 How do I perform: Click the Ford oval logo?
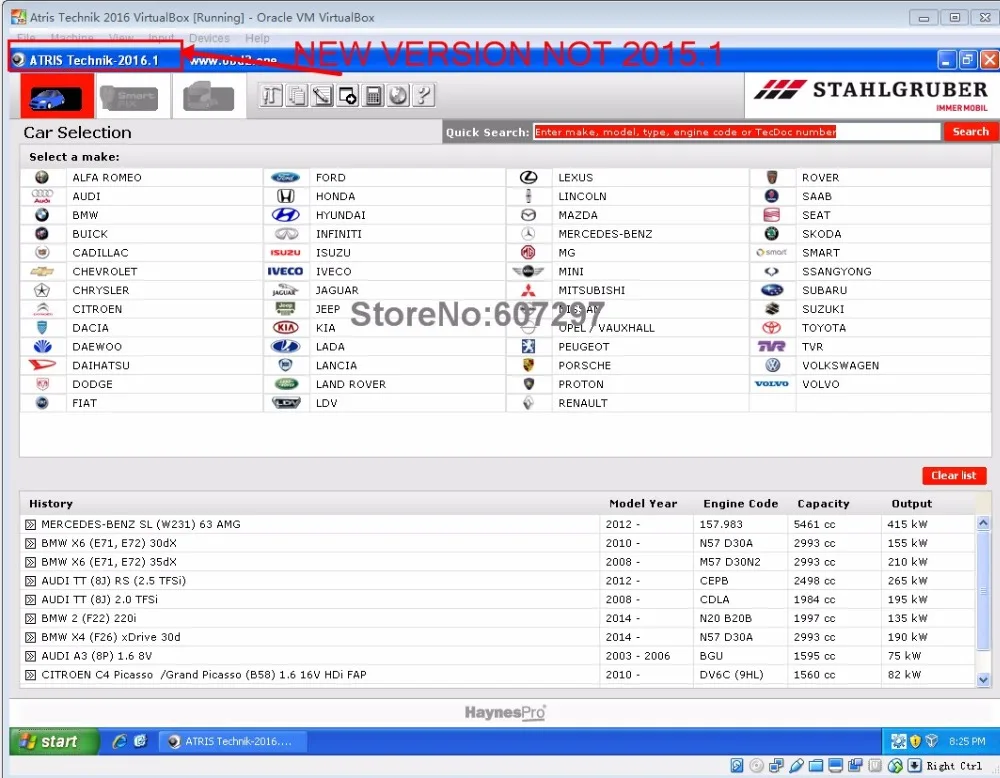click(285, 177)
